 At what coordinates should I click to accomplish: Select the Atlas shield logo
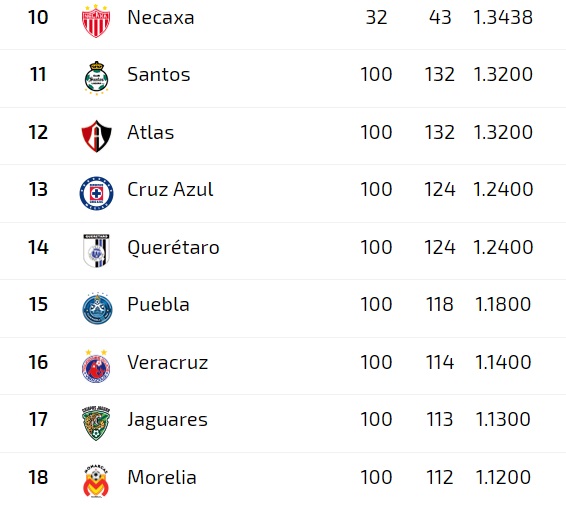[96, 136]
